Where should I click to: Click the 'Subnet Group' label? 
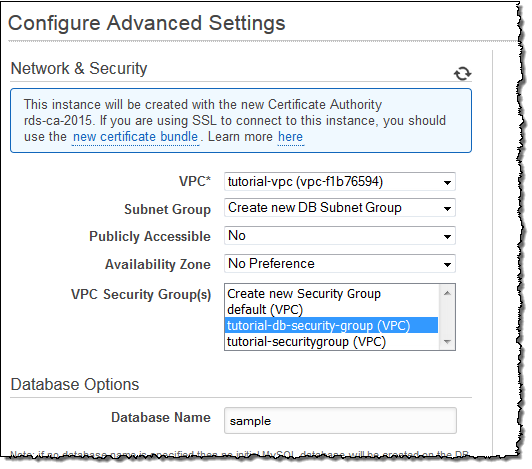(x=168, y=209)
